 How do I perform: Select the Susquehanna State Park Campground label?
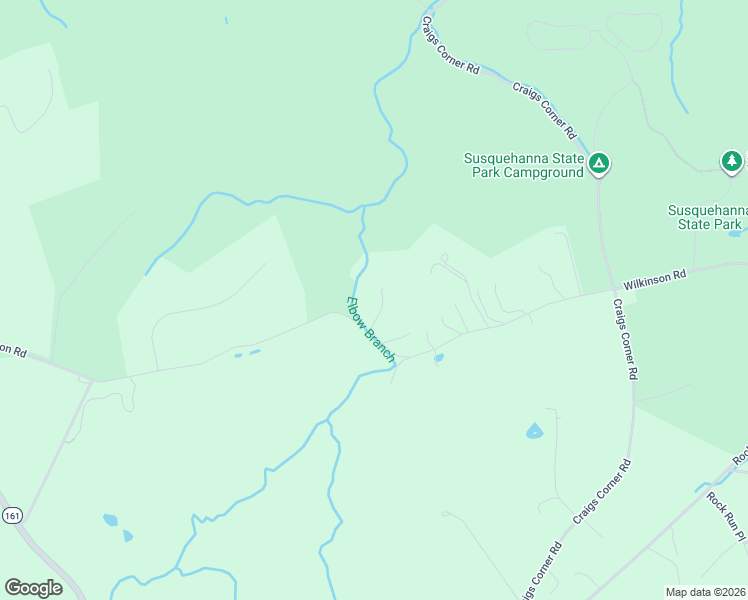point(524,165)
